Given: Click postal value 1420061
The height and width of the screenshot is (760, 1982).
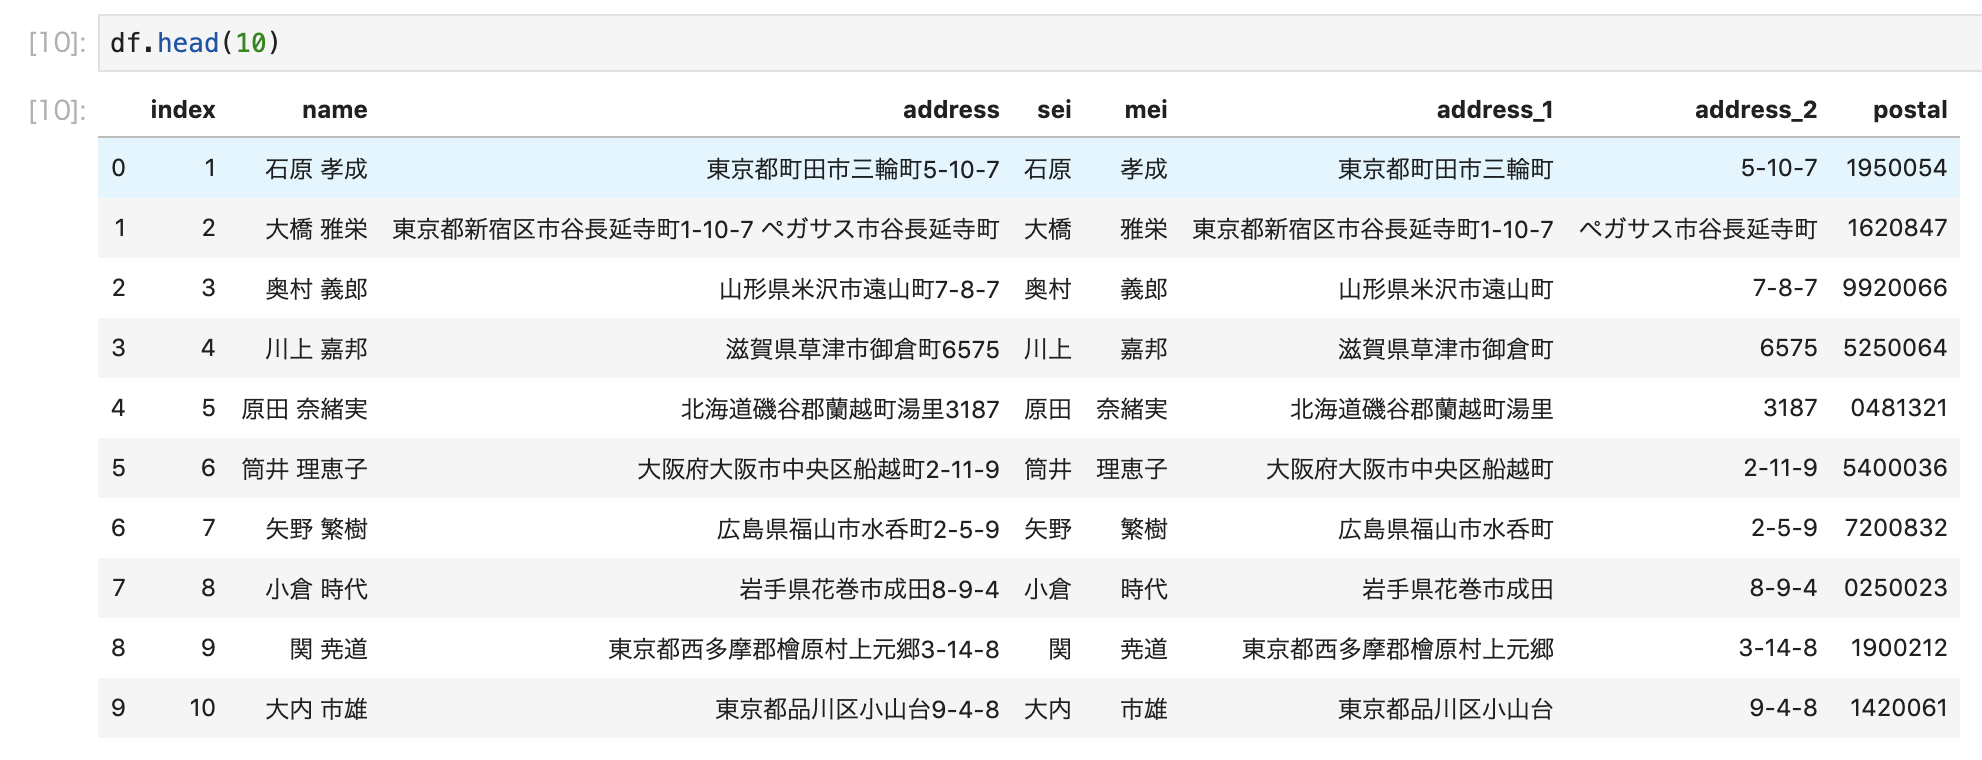Looking at the screenshot, I should [x=1899, y=708].
